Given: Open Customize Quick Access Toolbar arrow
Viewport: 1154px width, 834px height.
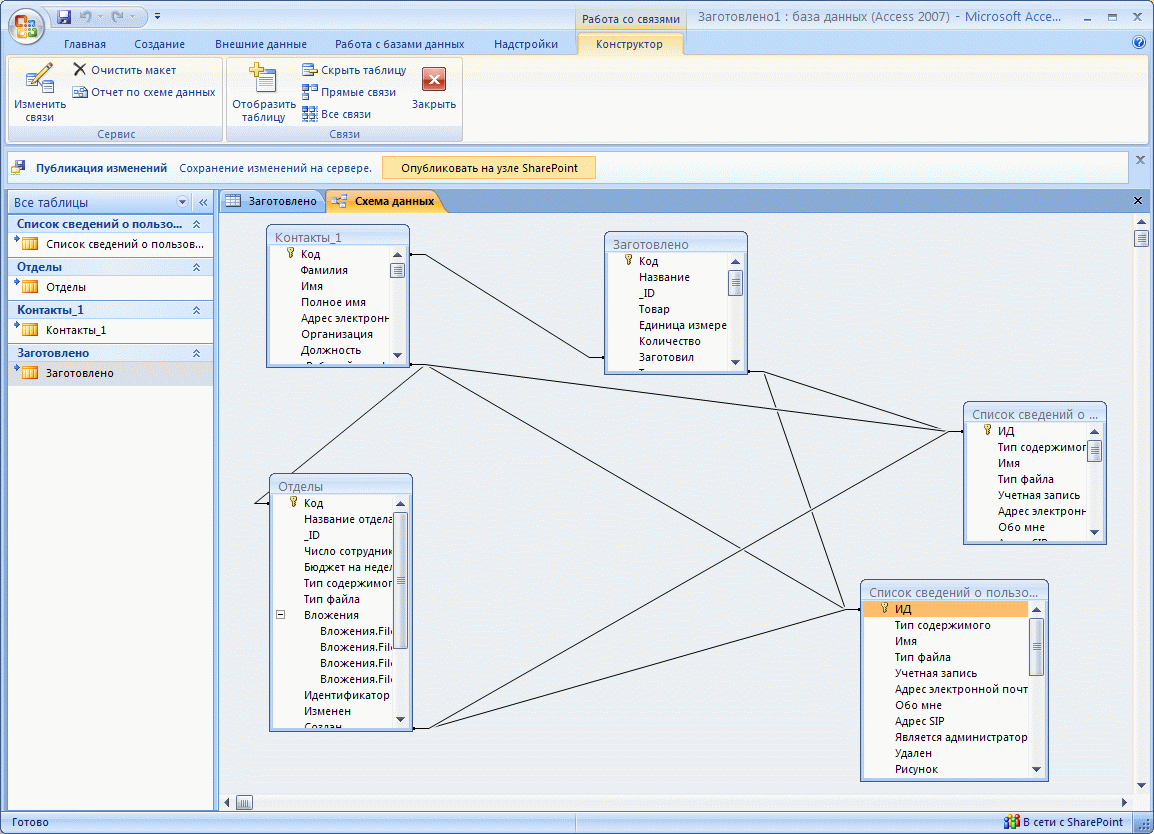Looking at the screenshot, I should click(x=157, y=15).
